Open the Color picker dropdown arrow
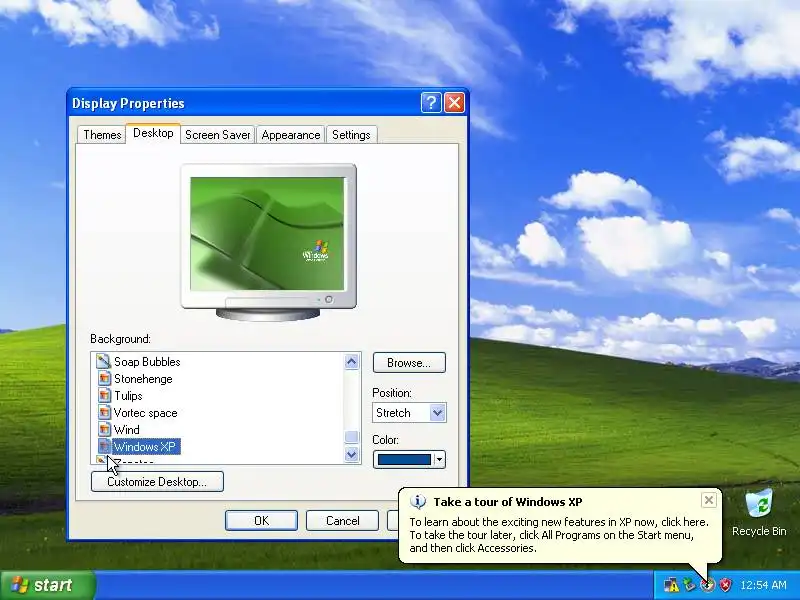This screenshot has width=800, height=600. pos(439,460)
